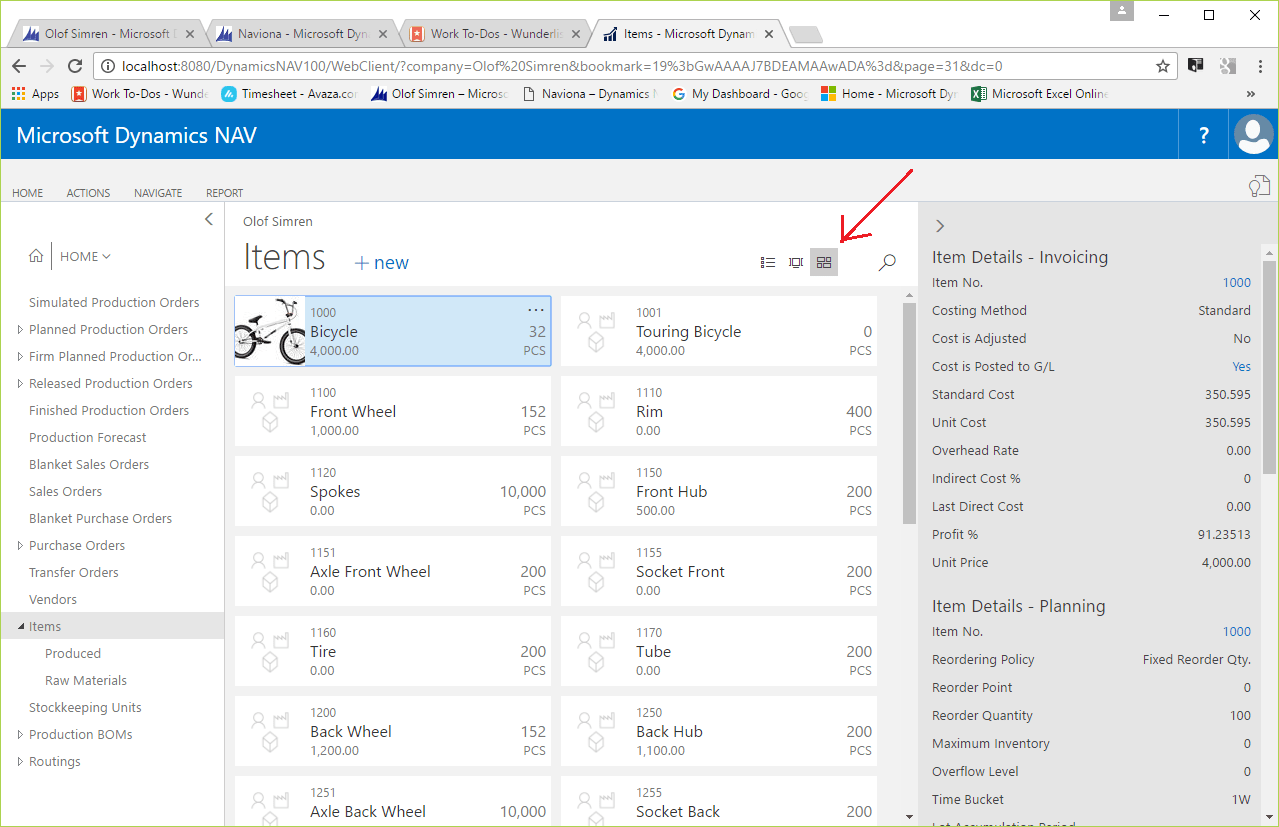
Task: Click the Bicycle picture thumbnail
Action: click(x=269, y=331)
